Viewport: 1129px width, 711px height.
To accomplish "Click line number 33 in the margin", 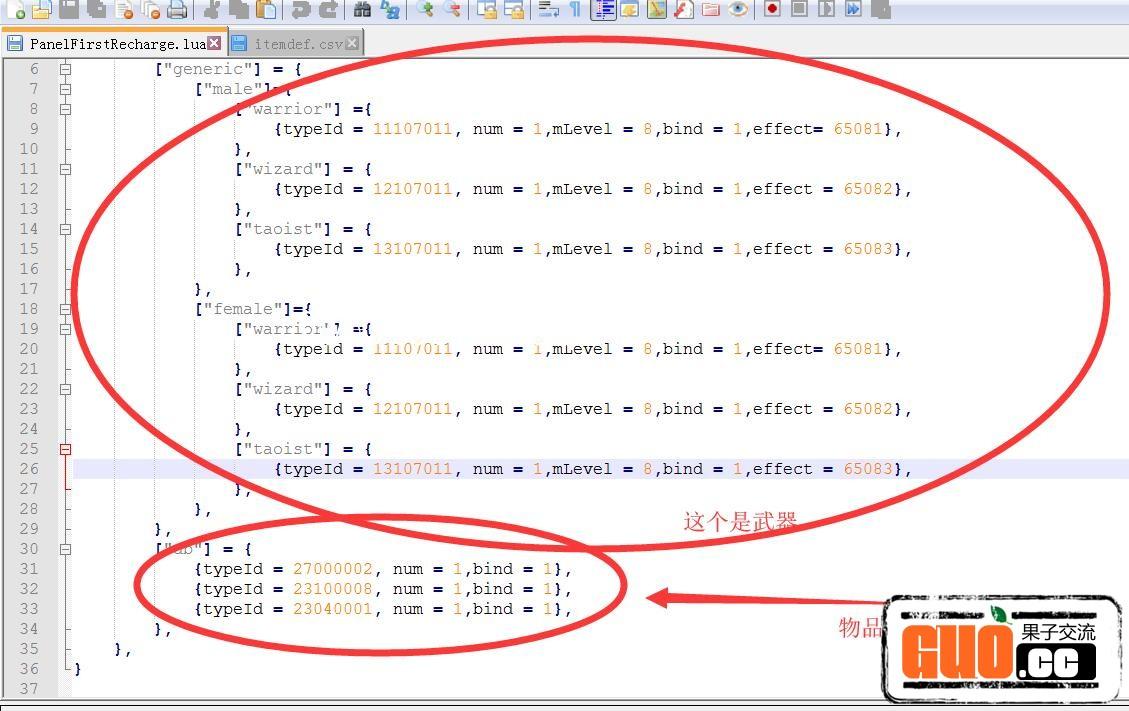I will [x=30, y=609].
